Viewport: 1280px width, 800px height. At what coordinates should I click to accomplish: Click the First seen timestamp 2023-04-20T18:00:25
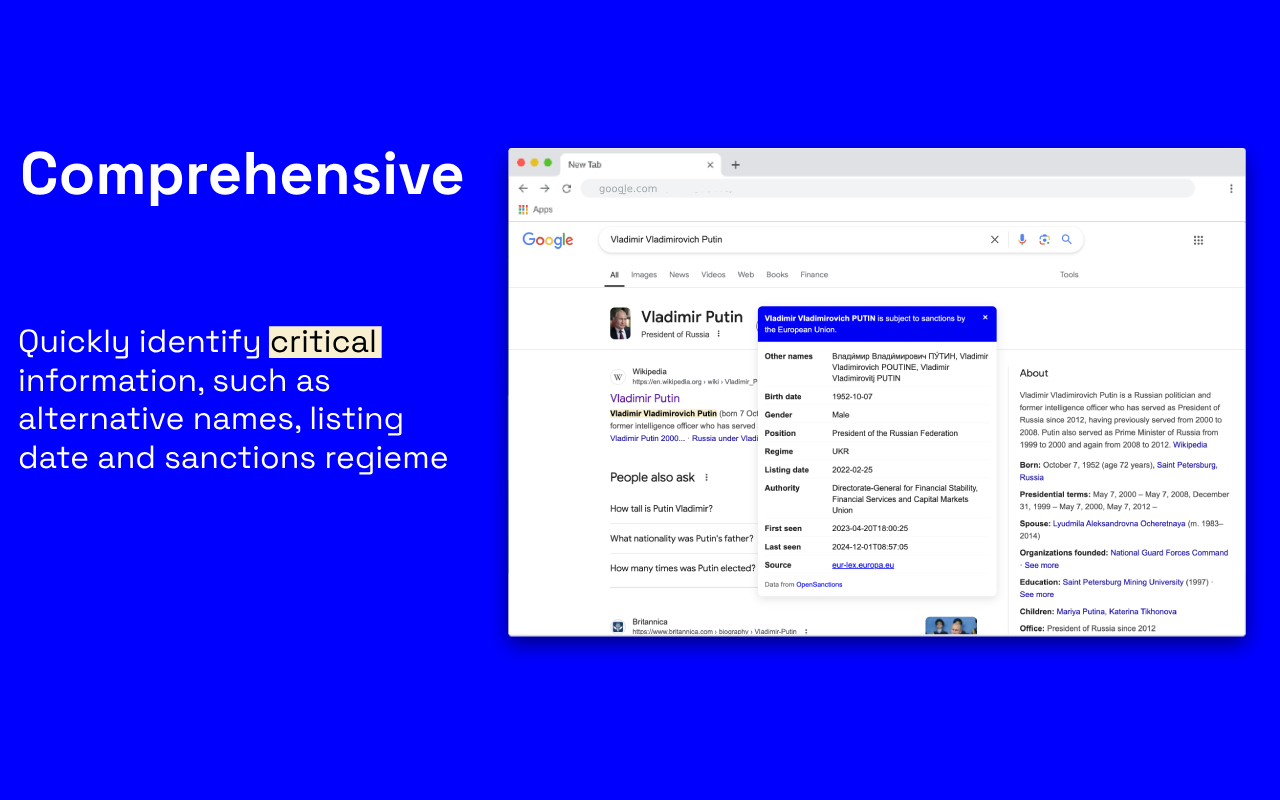(x=870, y=528)
